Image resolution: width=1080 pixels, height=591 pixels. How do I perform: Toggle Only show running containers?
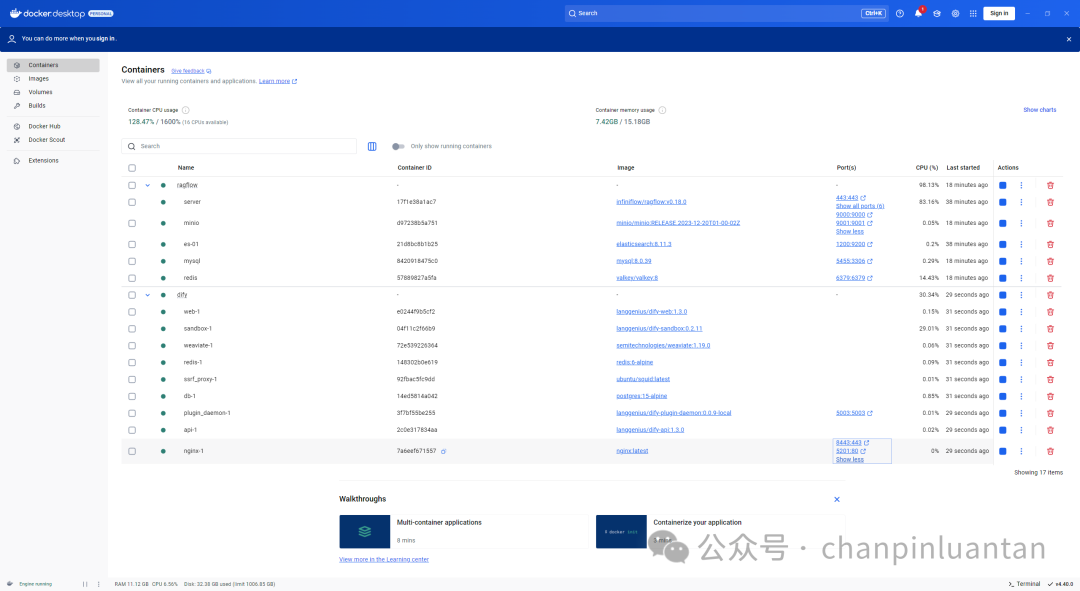(398, 146)
